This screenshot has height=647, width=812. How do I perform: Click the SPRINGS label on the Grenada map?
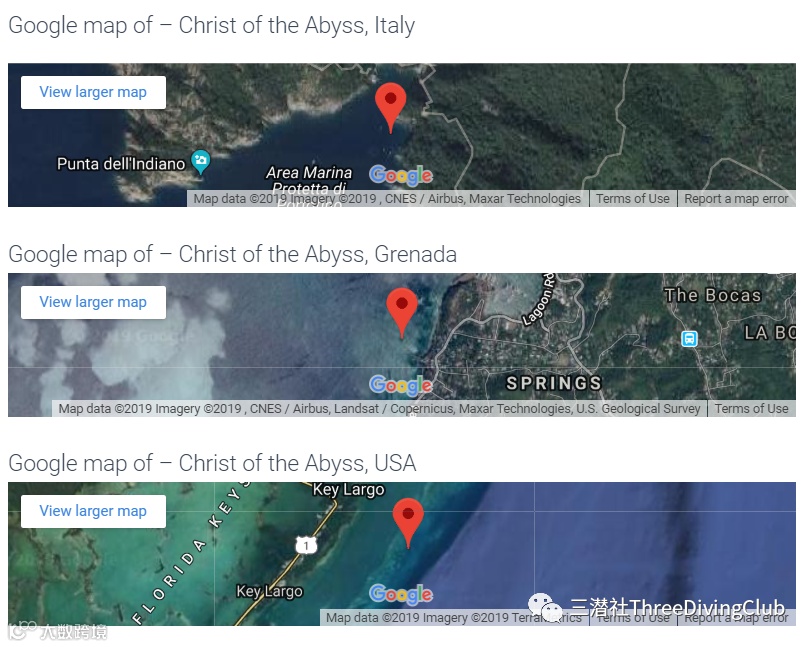(554, 383)
